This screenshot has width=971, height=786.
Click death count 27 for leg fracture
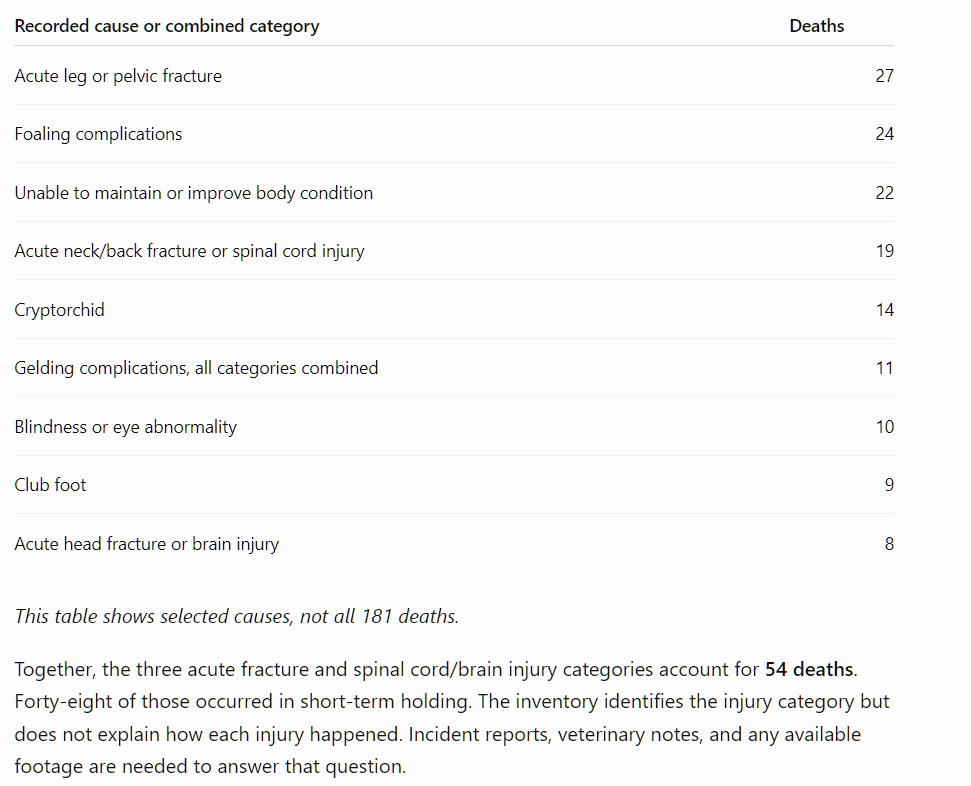884,76
